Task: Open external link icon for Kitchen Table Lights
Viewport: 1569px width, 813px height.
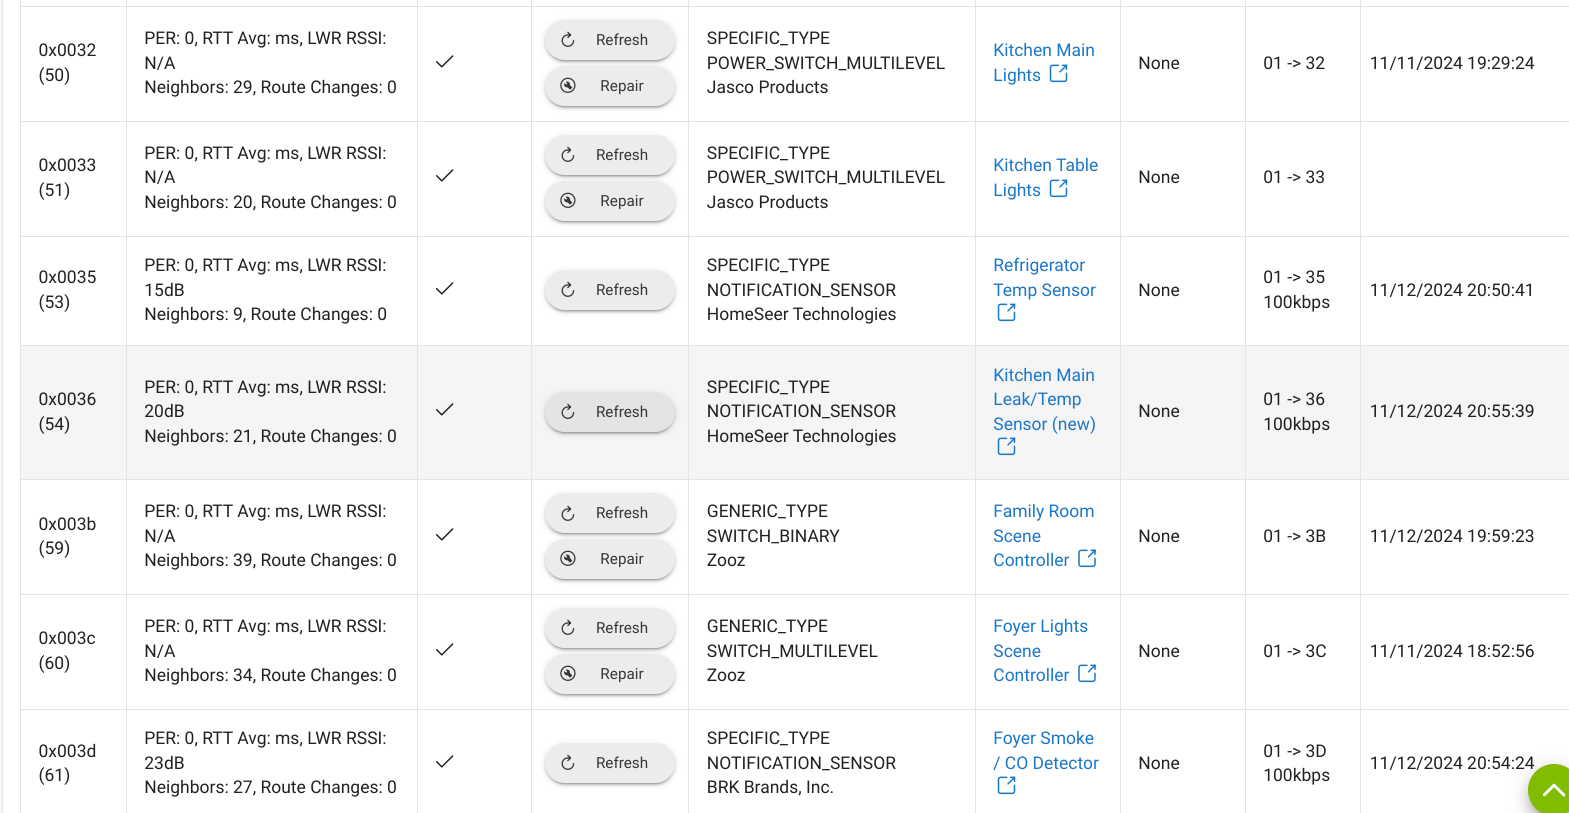Action: pos(1059,189)
